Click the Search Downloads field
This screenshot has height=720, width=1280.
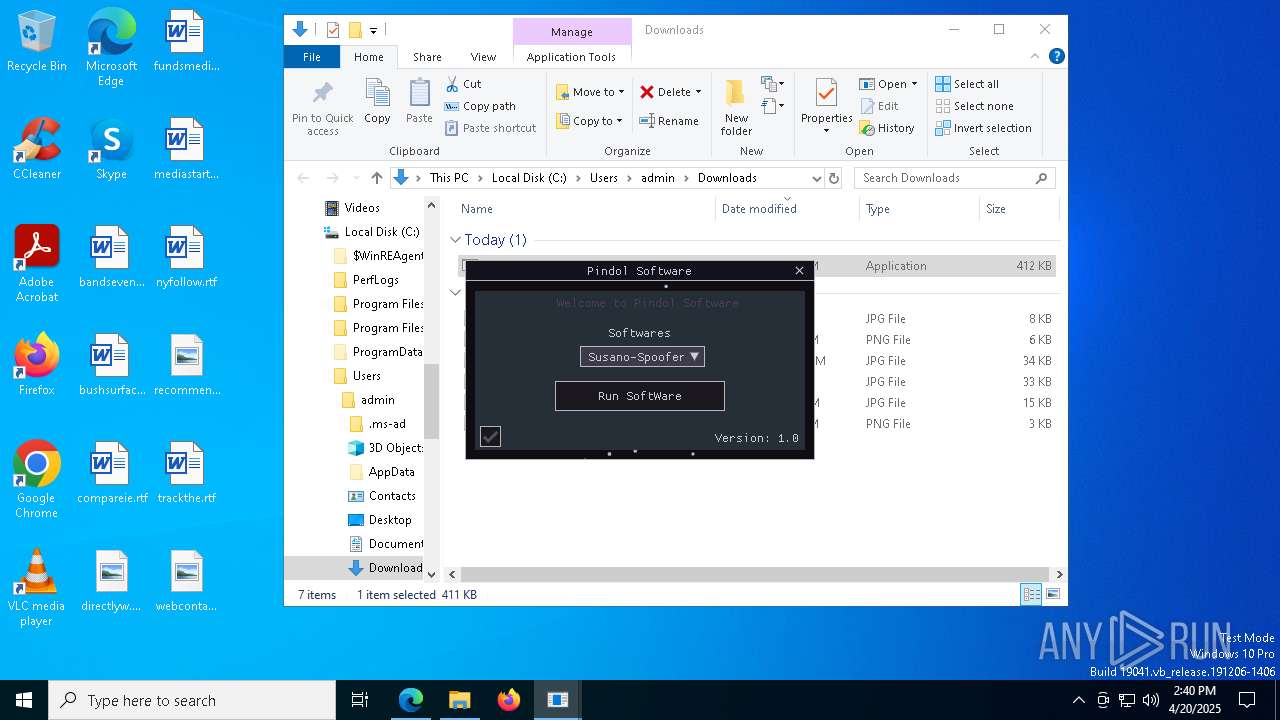coord(955,178)
